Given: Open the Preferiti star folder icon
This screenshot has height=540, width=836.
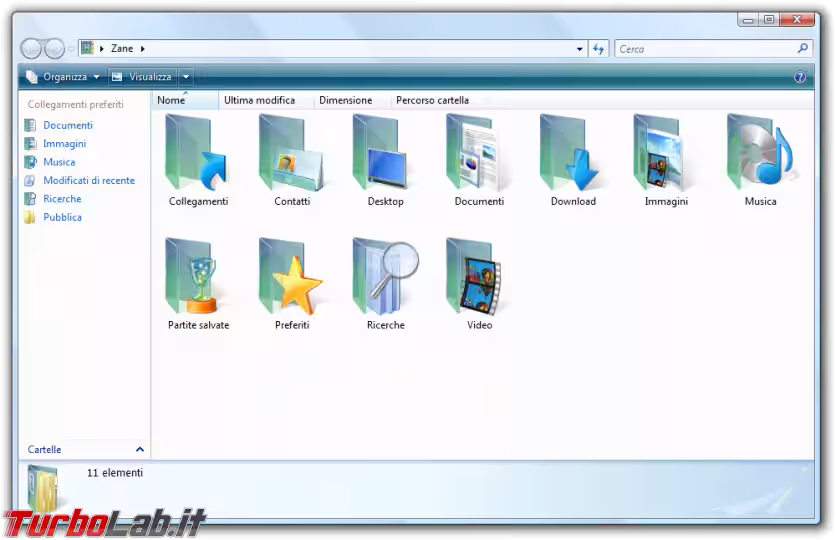Looking at the screenshot, I should [x=291, y=278].
